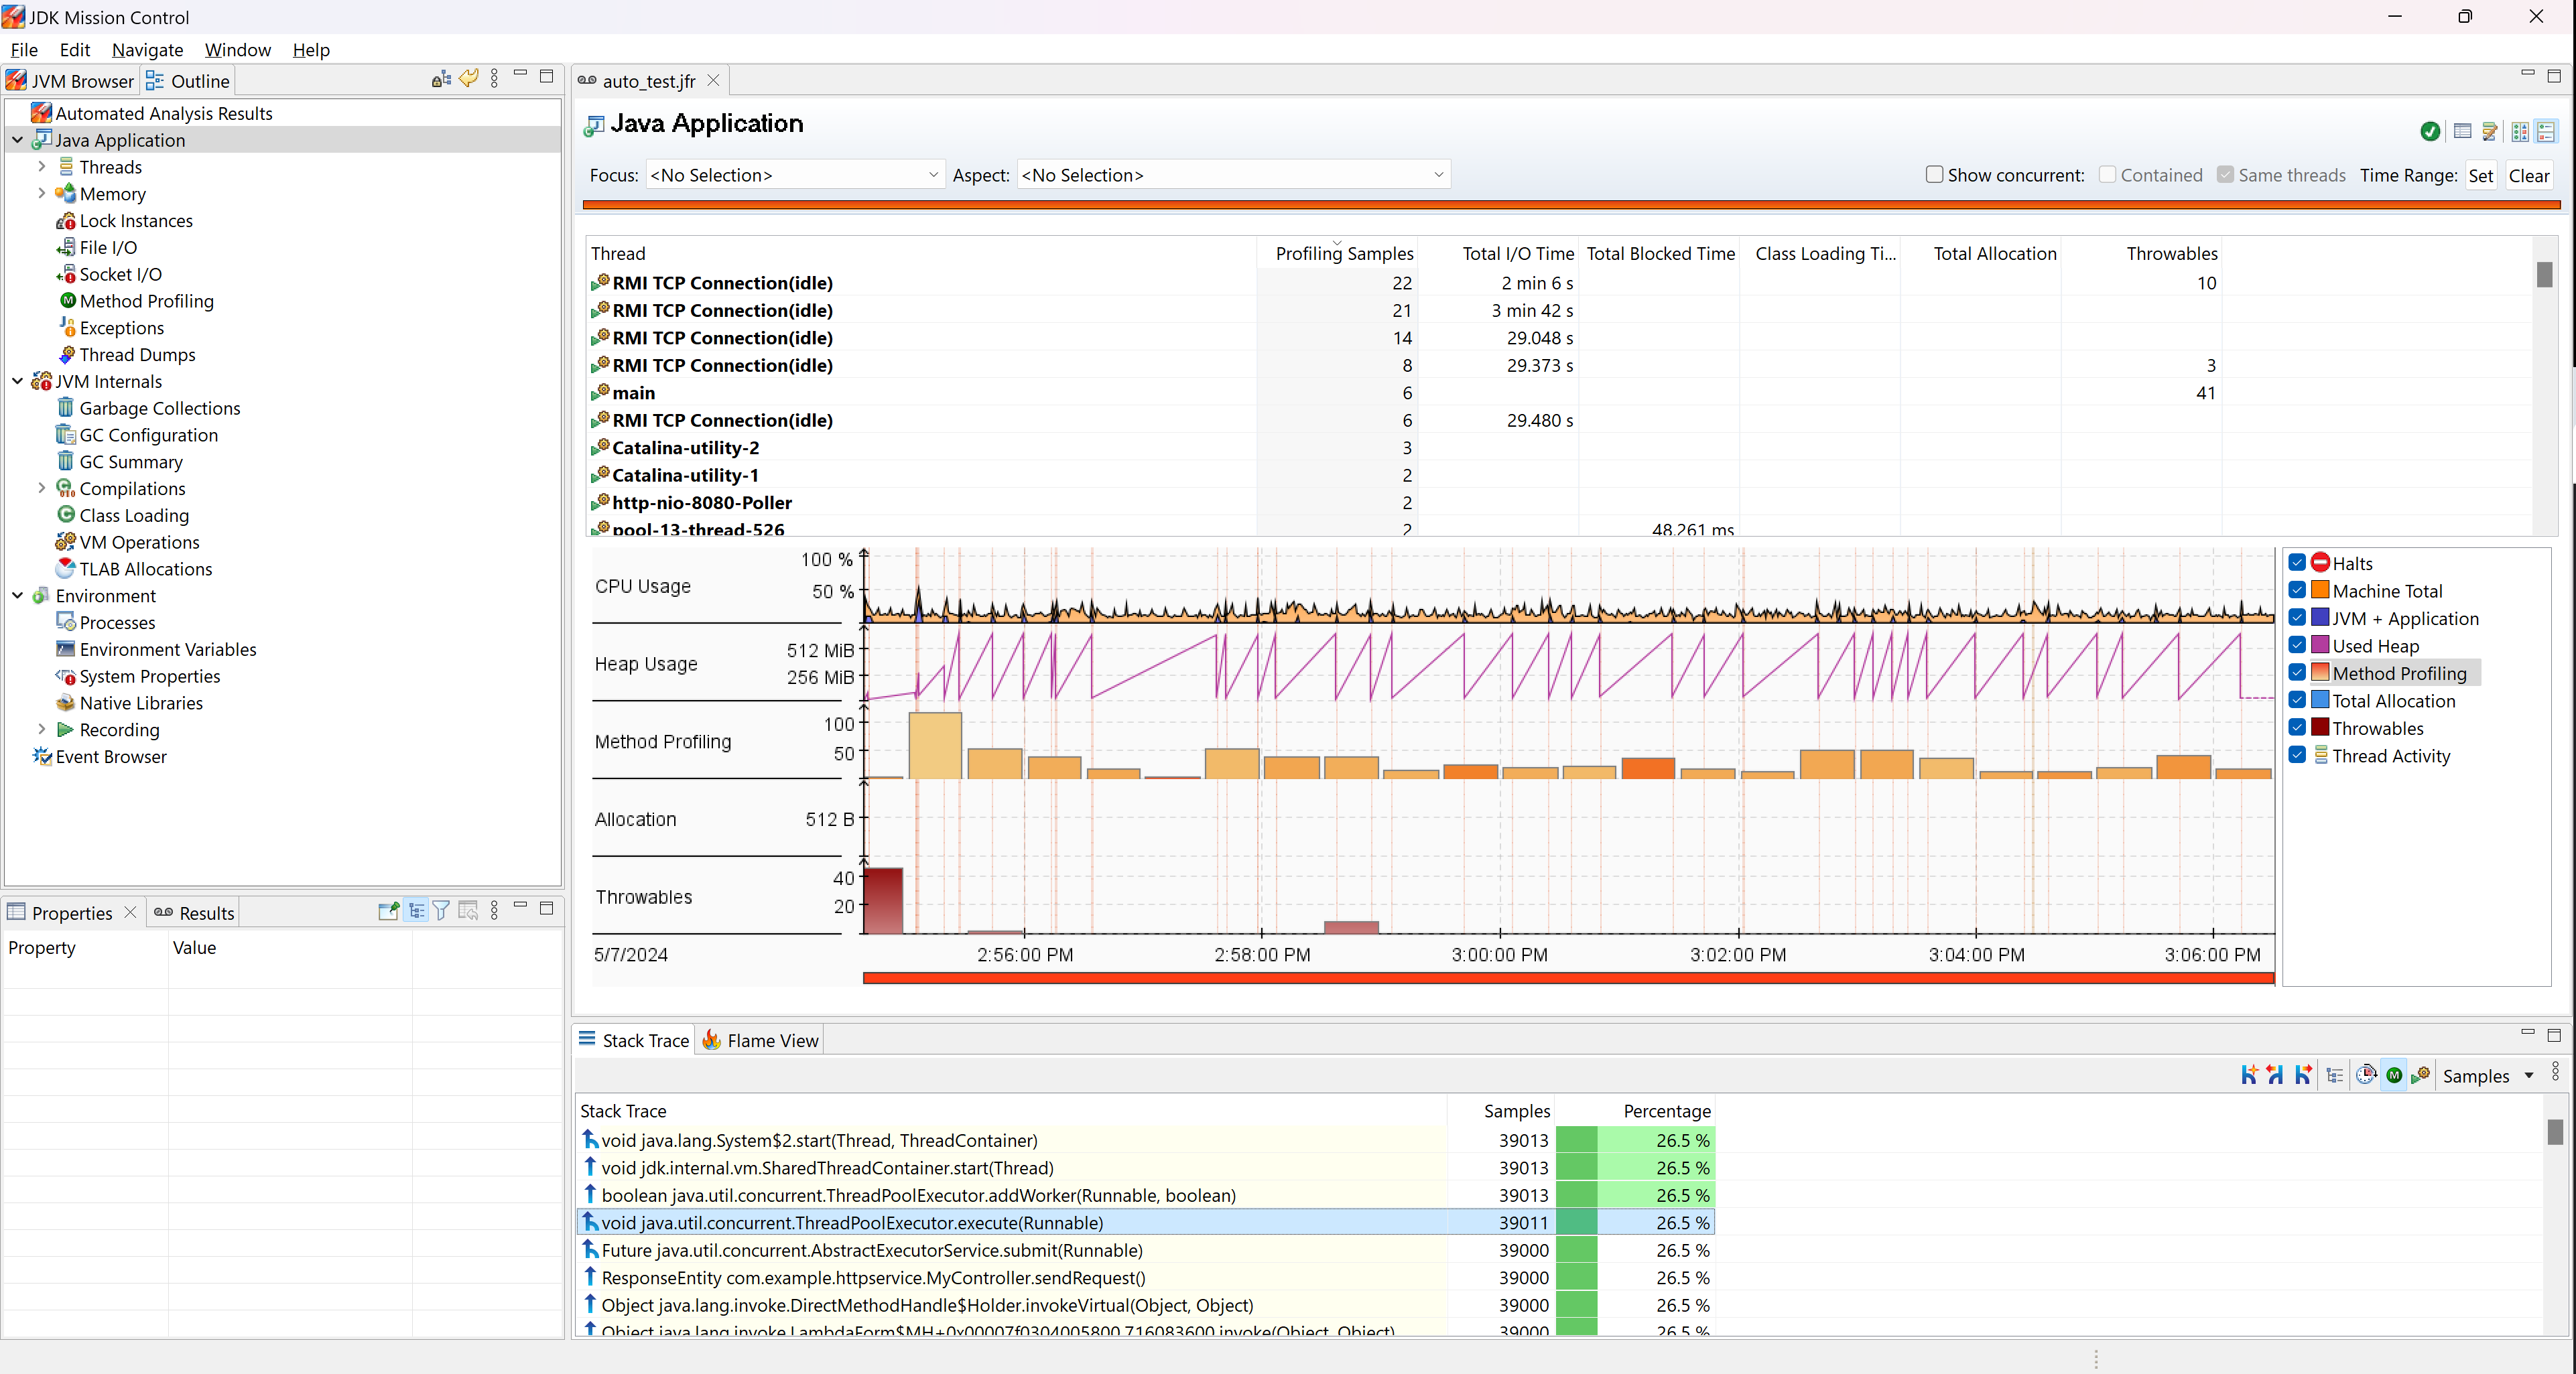Viewport: 2576px width, 1374px height.
Task: Open Method Profiling page in outline
Action: click(146, 301)
